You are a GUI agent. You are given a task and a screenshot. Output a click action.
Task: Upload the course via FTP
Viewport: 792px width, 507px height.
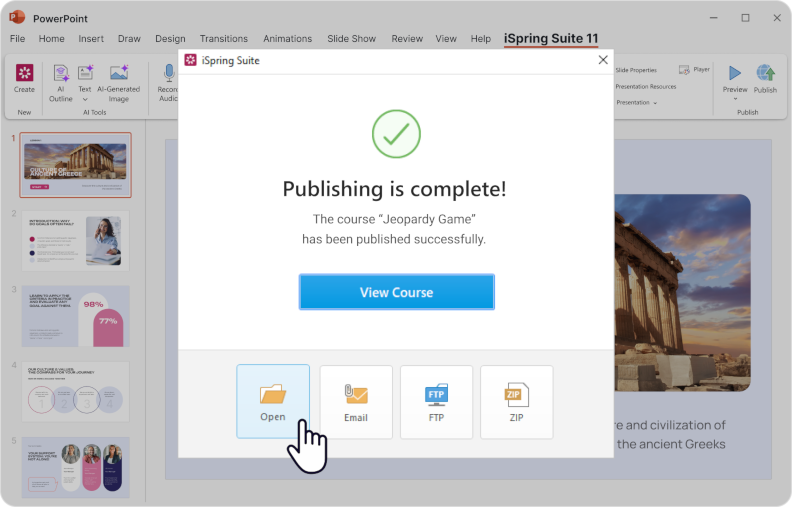pyautogui.click(x=436, y=402)
